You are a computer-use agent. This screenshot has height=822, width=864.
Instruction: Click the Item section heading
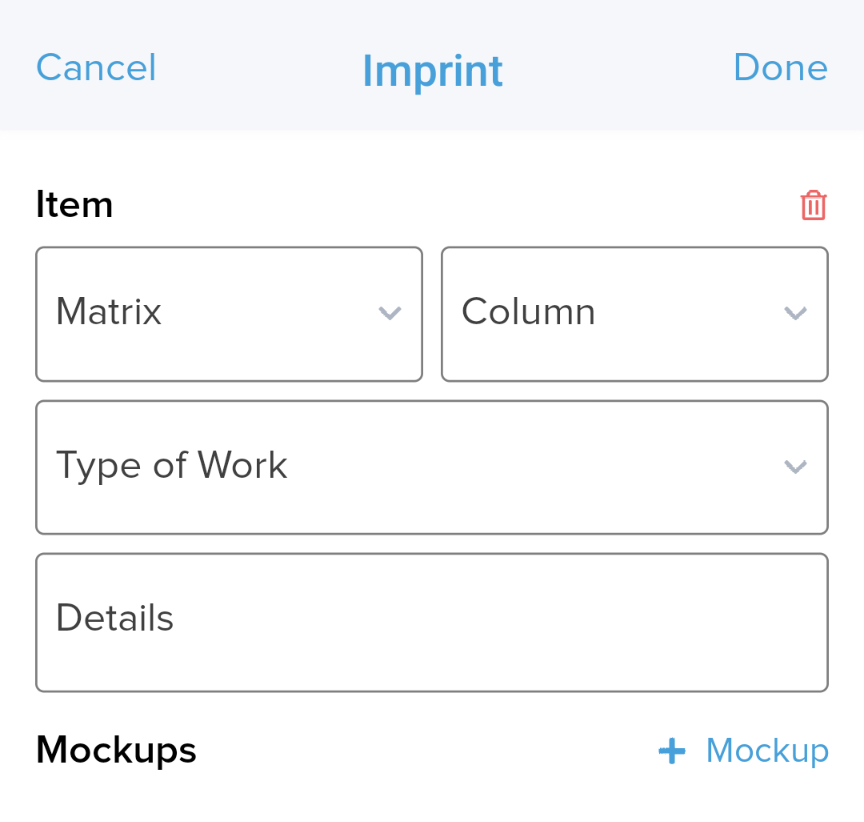[x=74, y=204]
